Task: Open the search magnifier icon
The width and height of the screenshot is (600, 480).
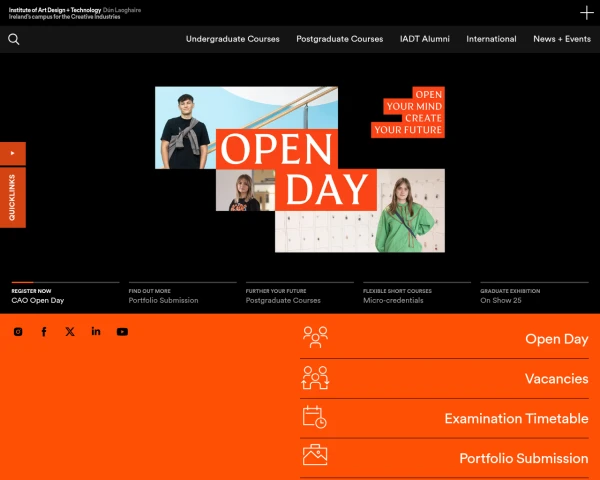Action: coord(14,39)
